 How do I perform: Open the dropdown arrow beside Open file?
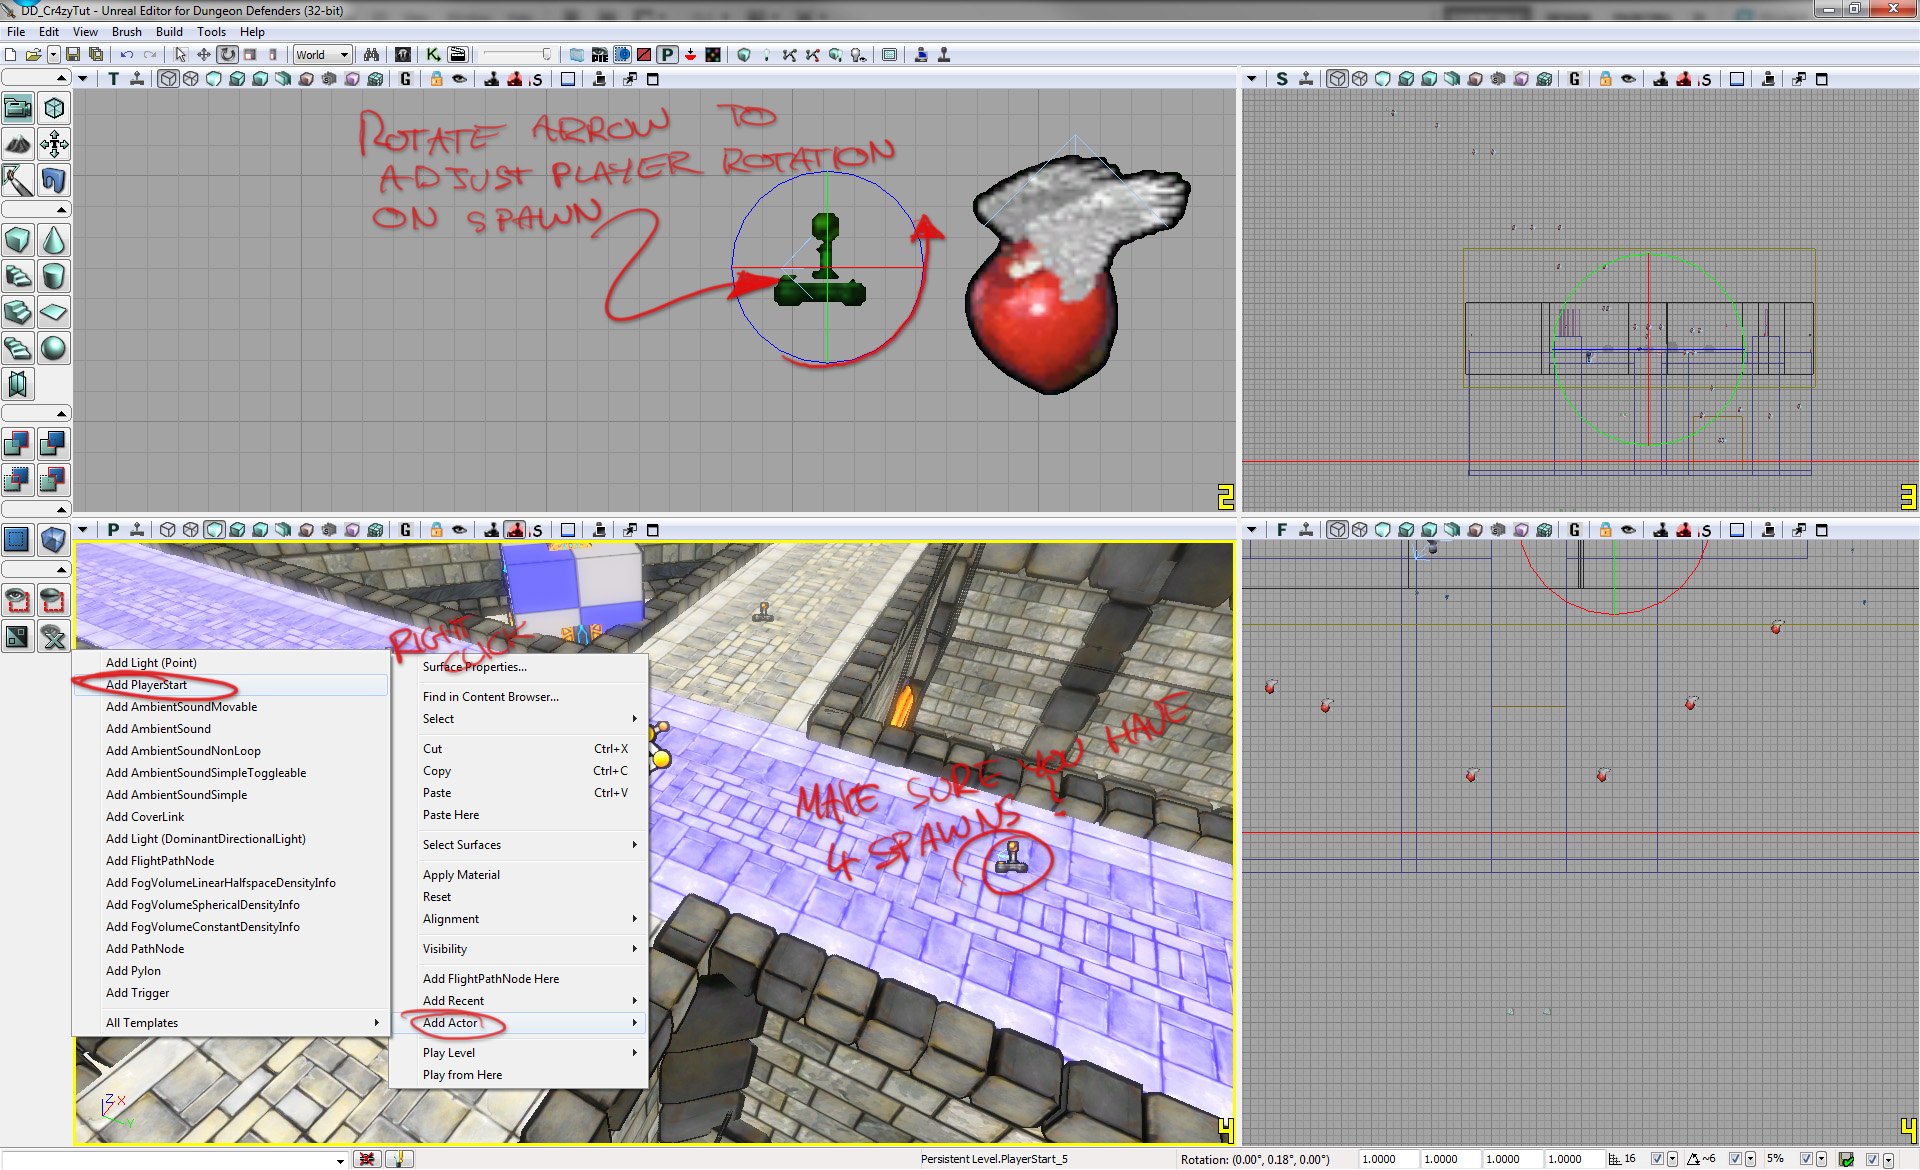tap(54, 55)
